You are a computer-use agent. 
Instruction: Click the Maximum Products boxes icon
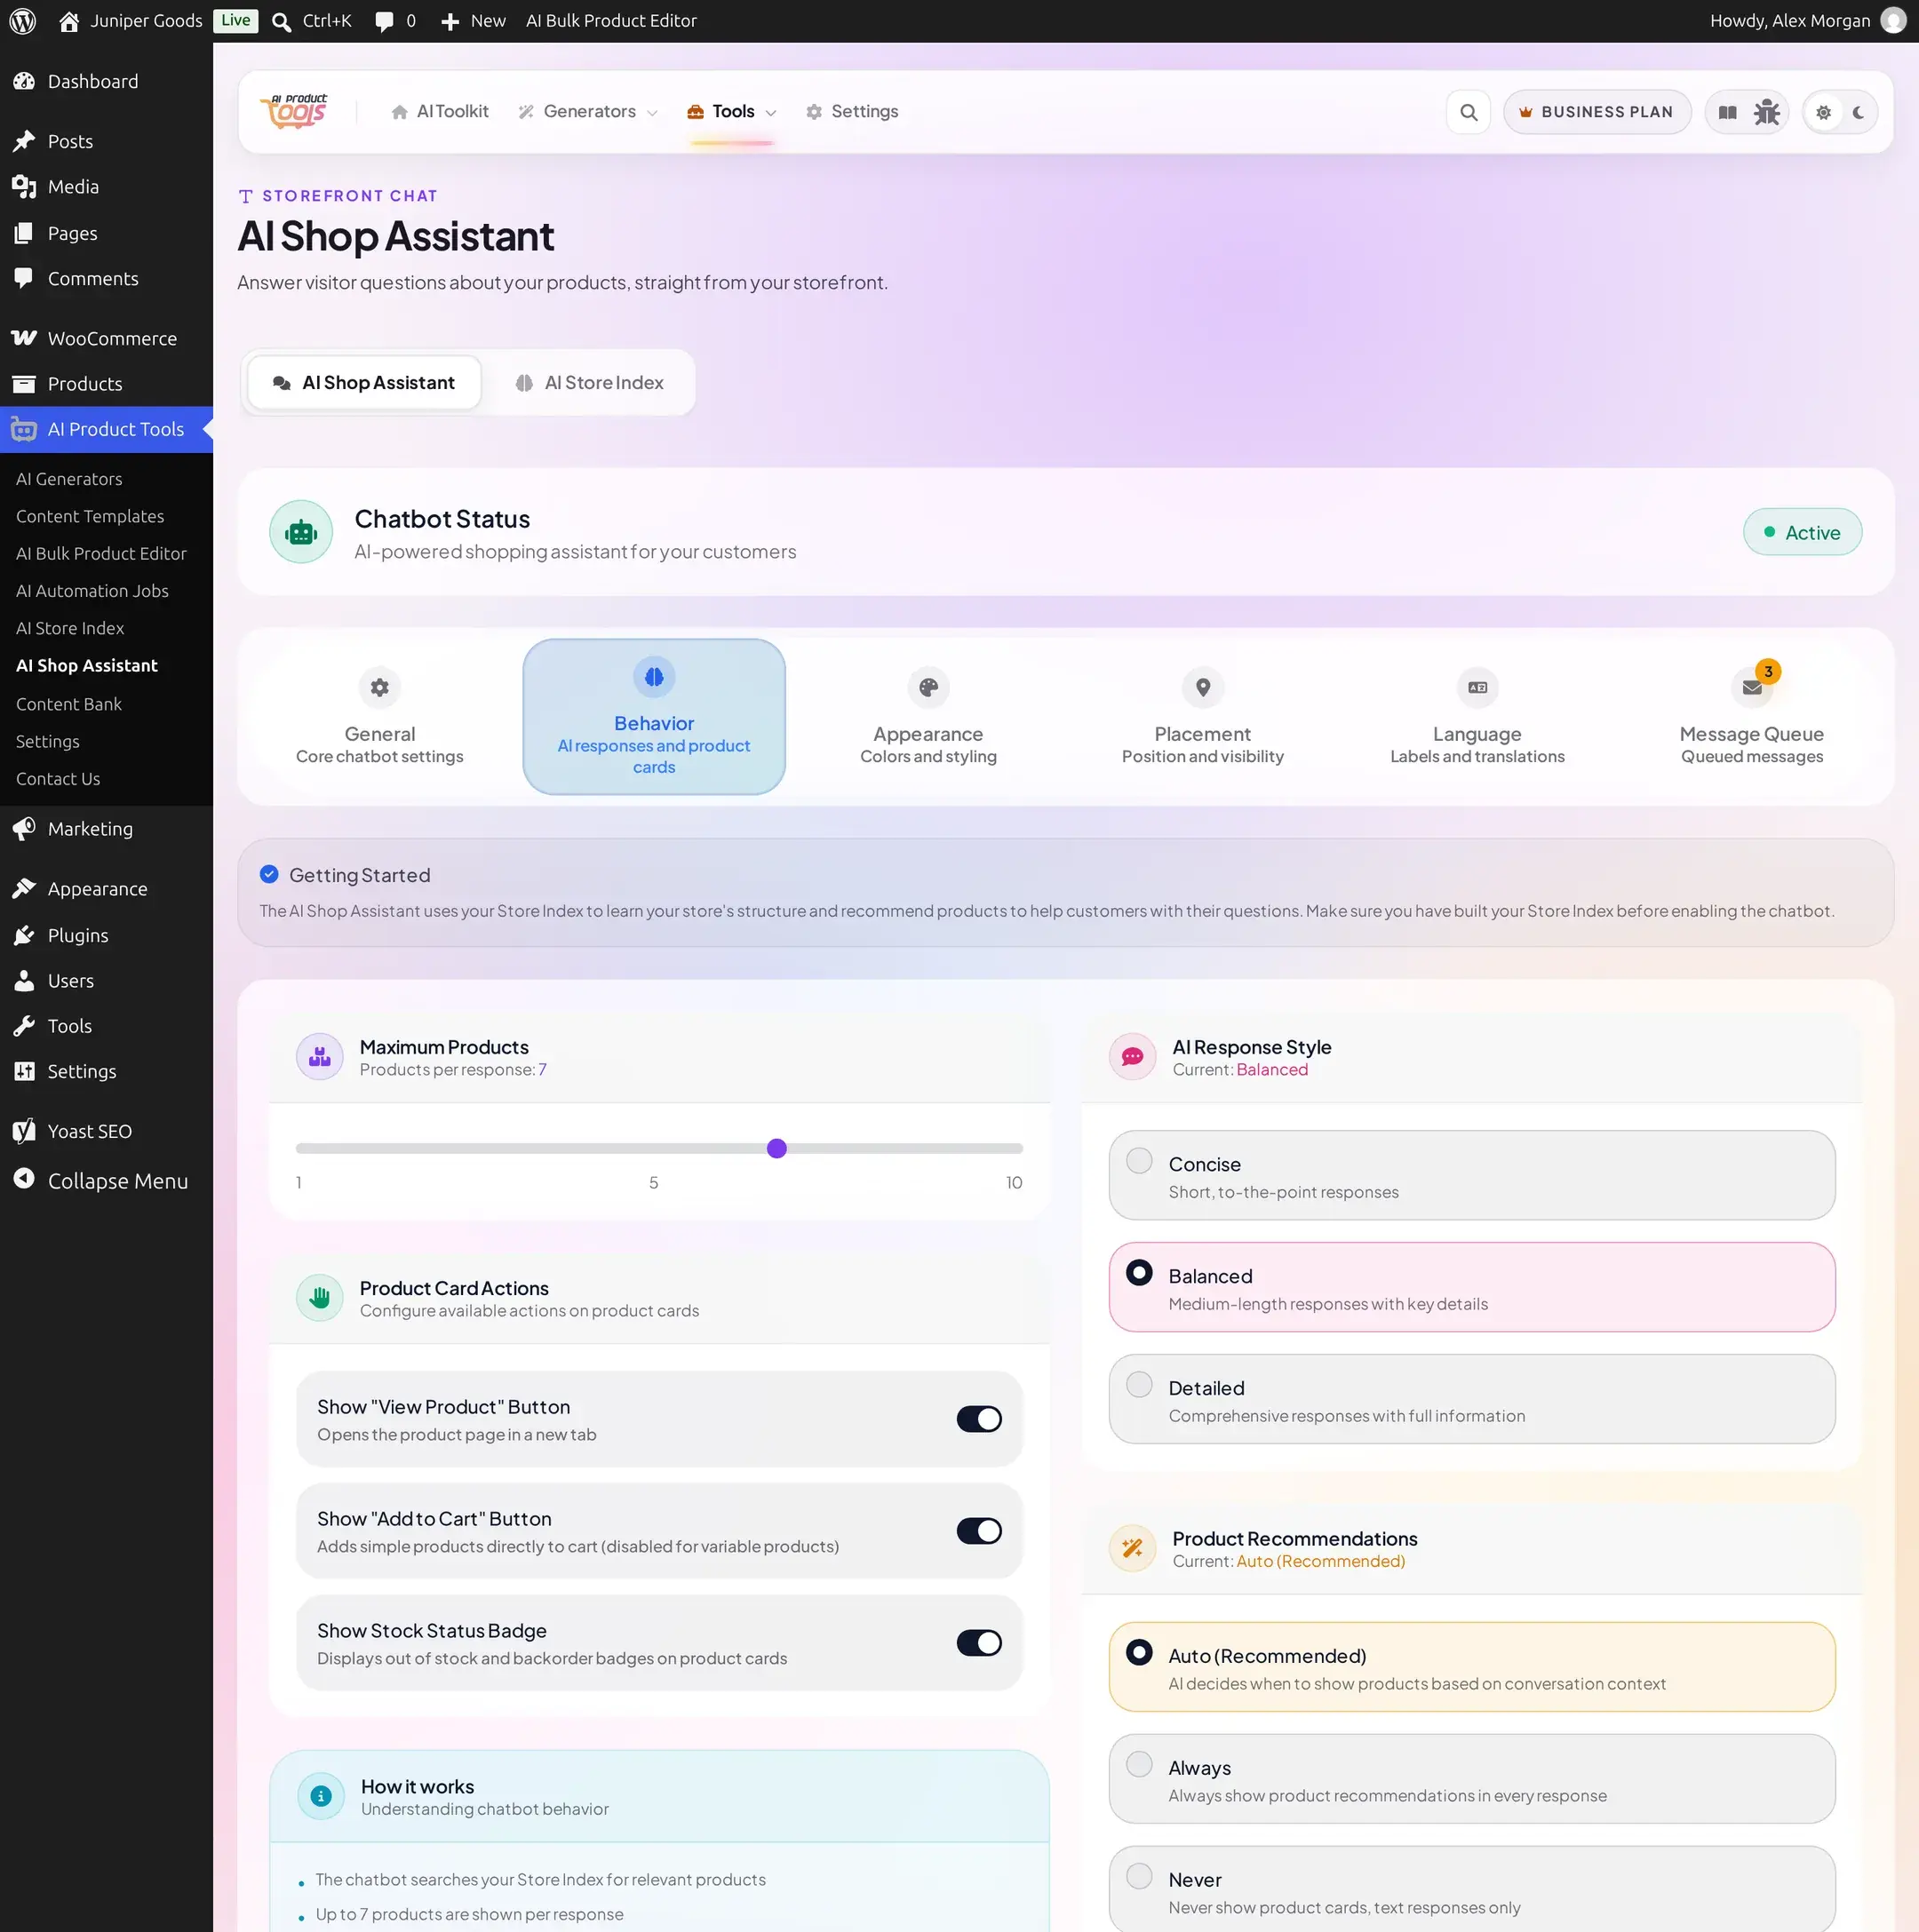click(x=320, y=1056)
